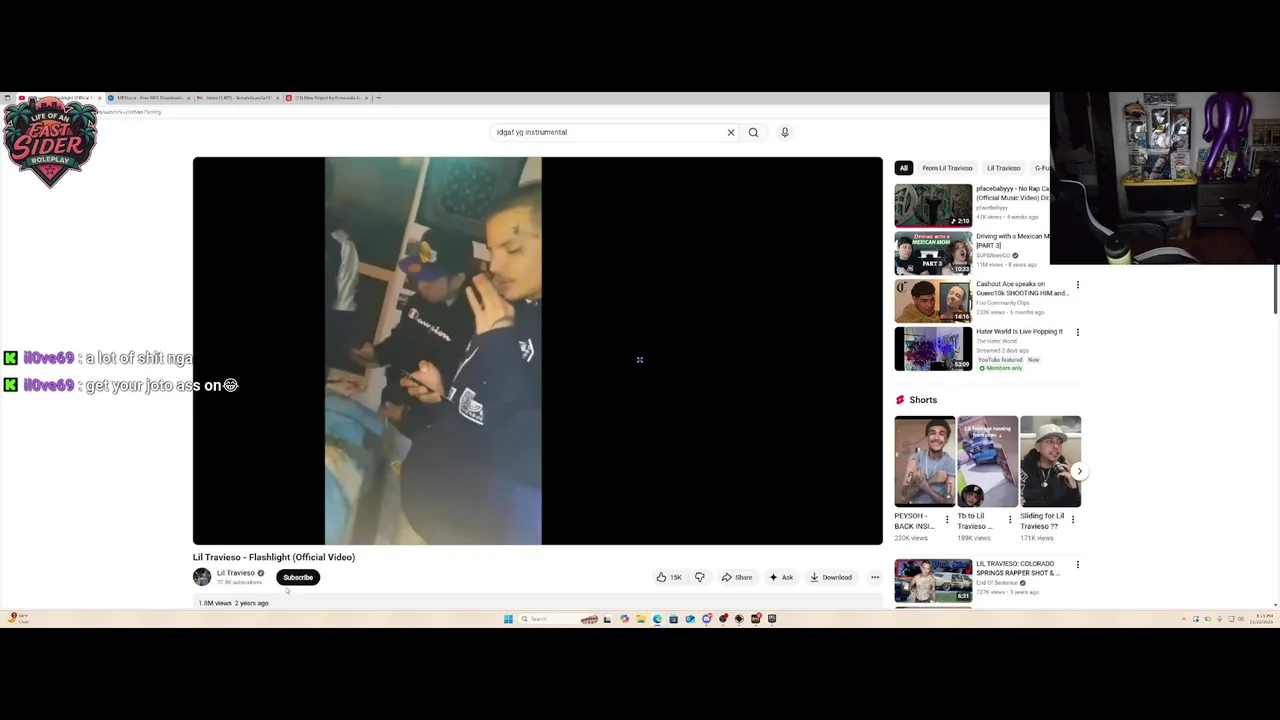Close the MP3Juice browser tab

click(188, 98)
